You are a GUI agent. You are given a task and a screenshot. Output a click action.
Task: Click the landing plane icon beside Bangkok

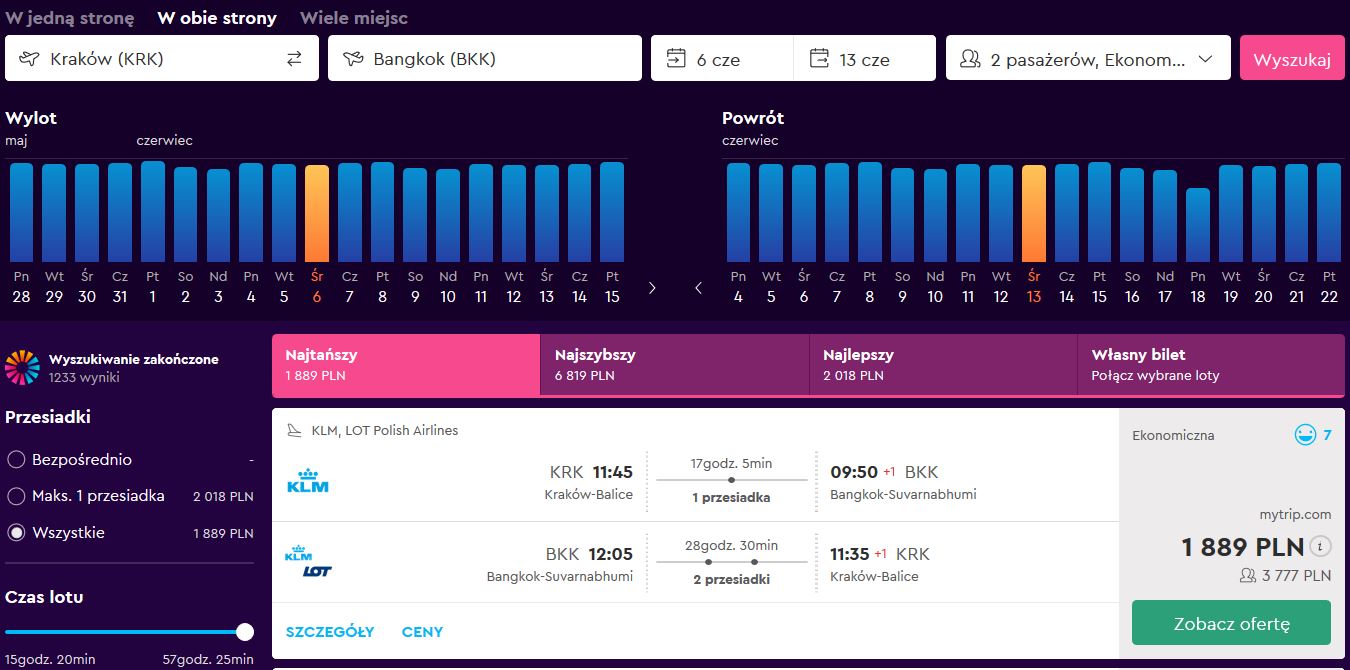point(352,59)
